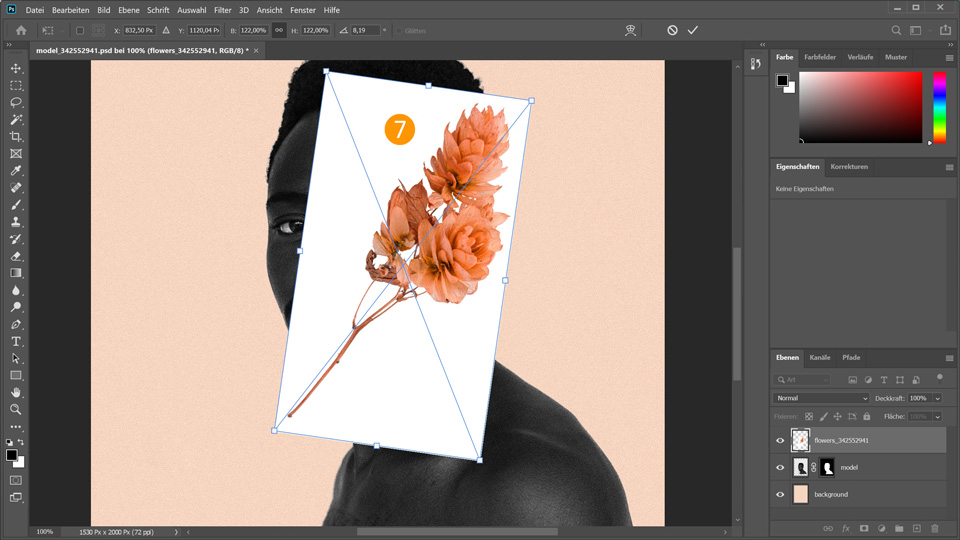Delete layer trash button
The image size is (960, 540).
pyautogui.click(x=934, y=528)
